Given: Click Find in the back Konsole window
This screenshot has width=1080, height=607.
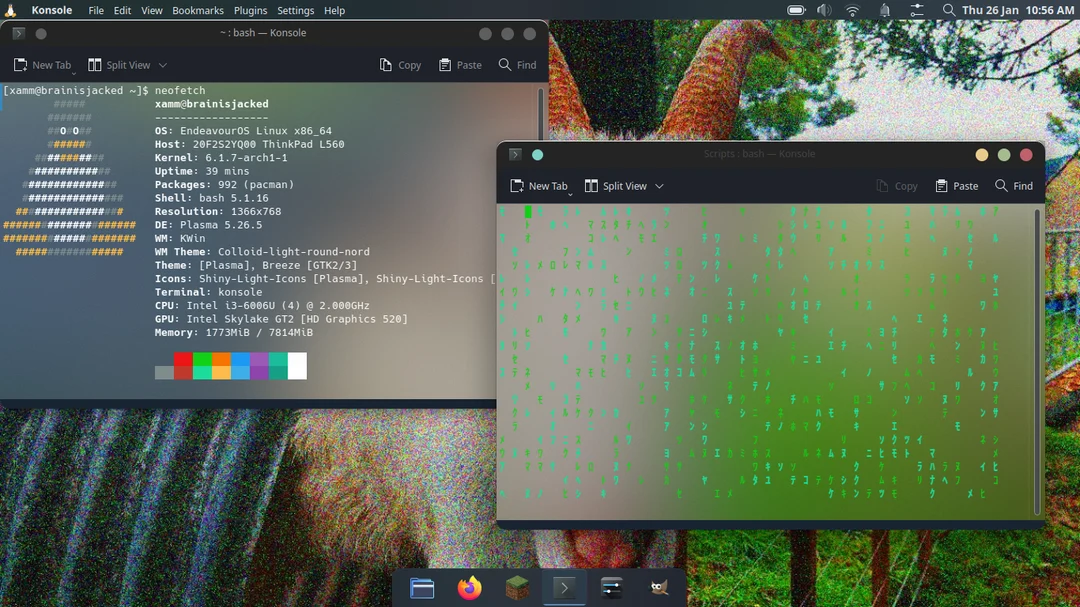Looking at the screenshot, I should tap(517, 64).
